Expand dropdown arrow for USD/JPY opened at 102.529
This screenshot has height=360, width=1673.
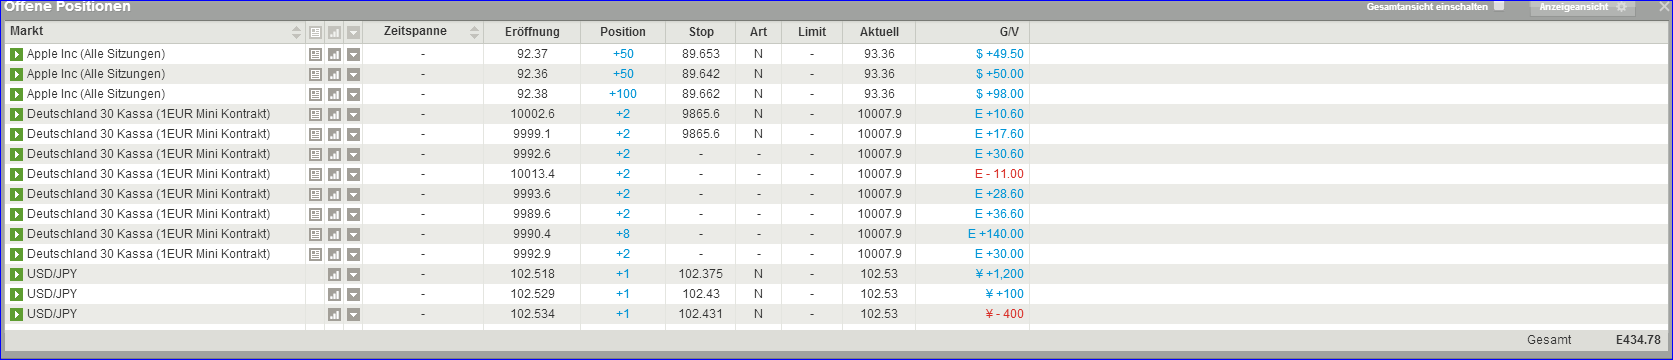353,294
